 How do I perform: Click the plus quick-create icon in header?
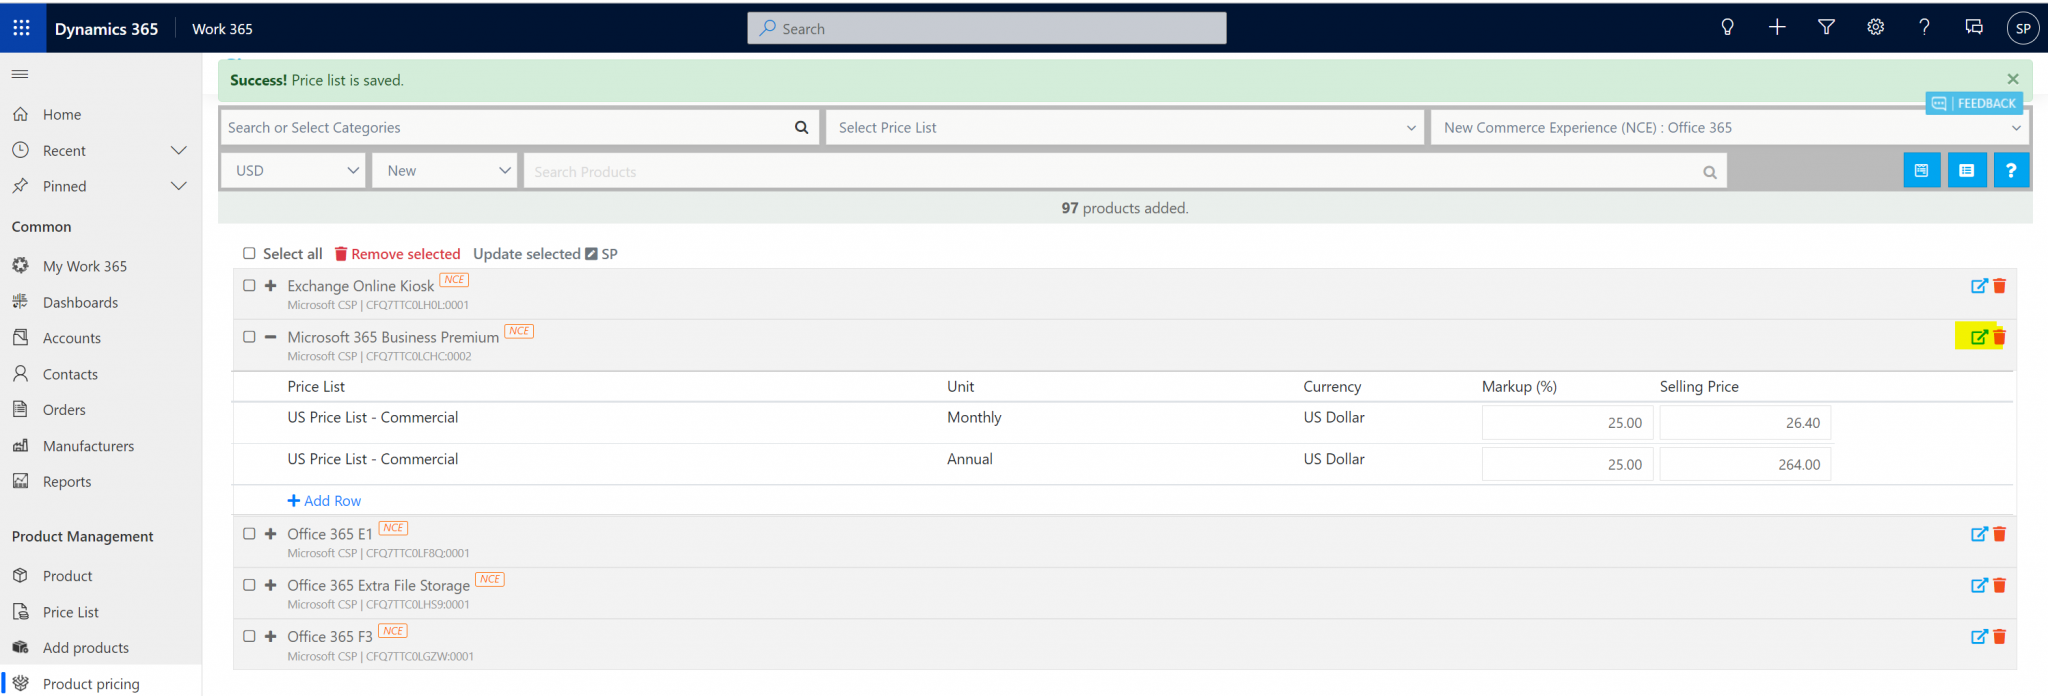(1777, 28)
